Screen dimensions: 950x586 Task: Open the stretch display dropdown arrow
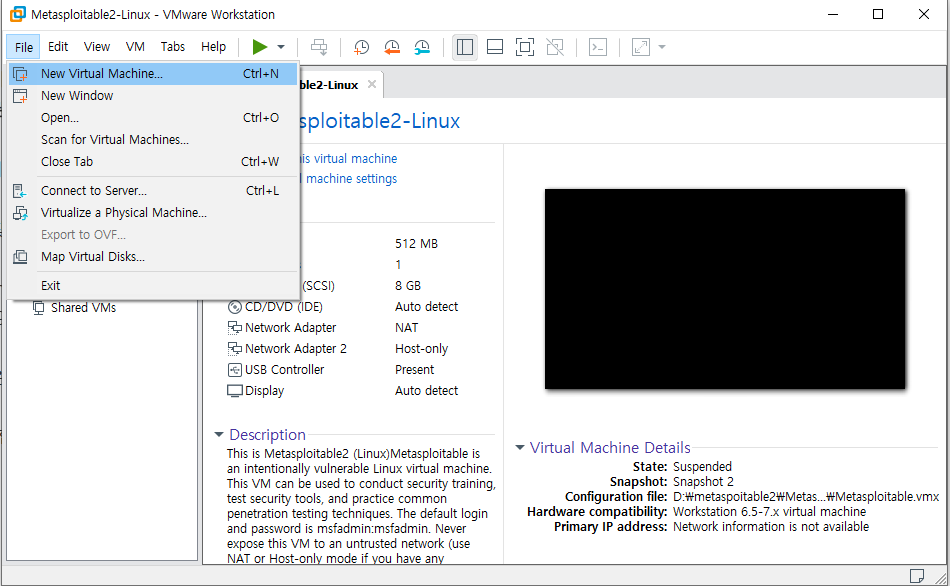pos(662,47)
